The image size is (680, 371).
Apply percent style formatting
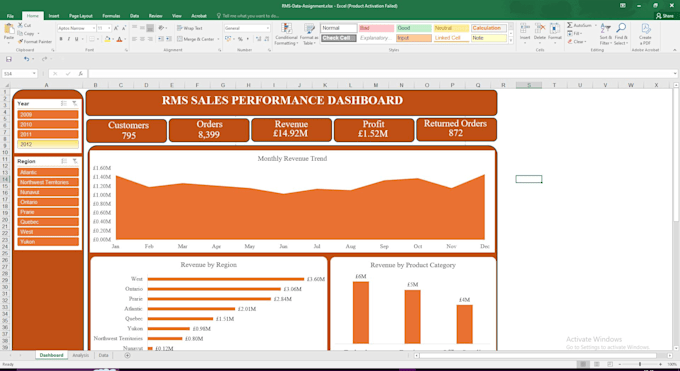click(x=240, y=39)
